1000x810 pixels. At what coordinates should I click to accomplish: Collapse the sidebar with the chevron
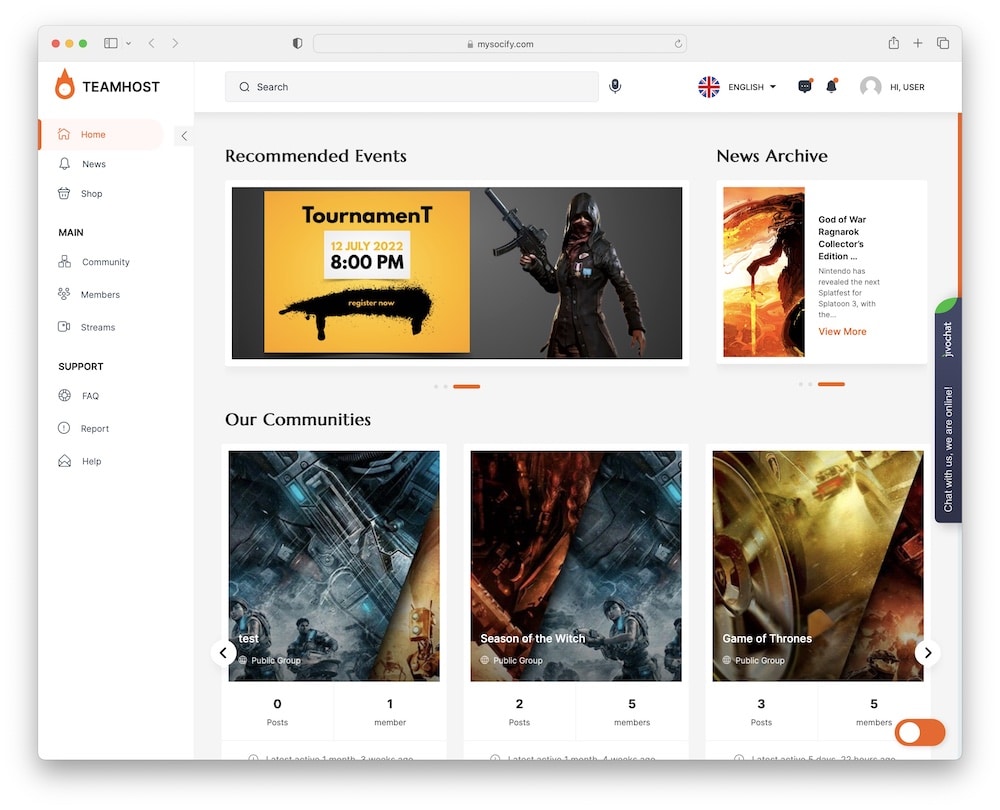(184, 135)
